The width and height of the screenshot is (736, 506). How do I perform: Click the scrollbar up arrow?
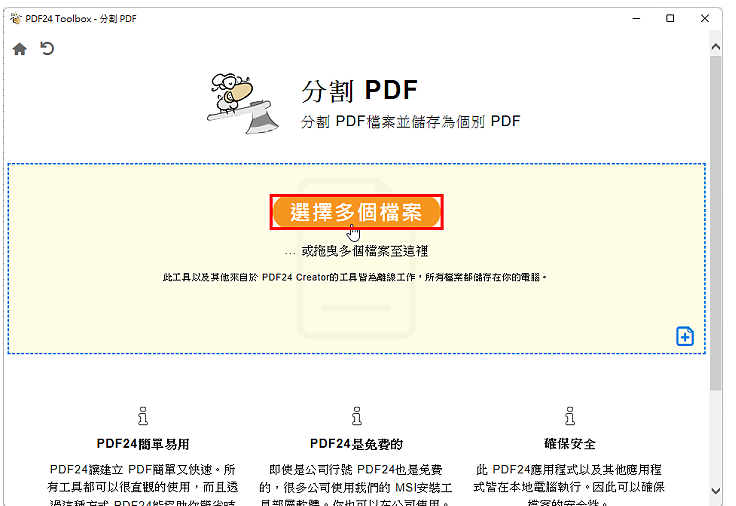[x=715, y=46]
